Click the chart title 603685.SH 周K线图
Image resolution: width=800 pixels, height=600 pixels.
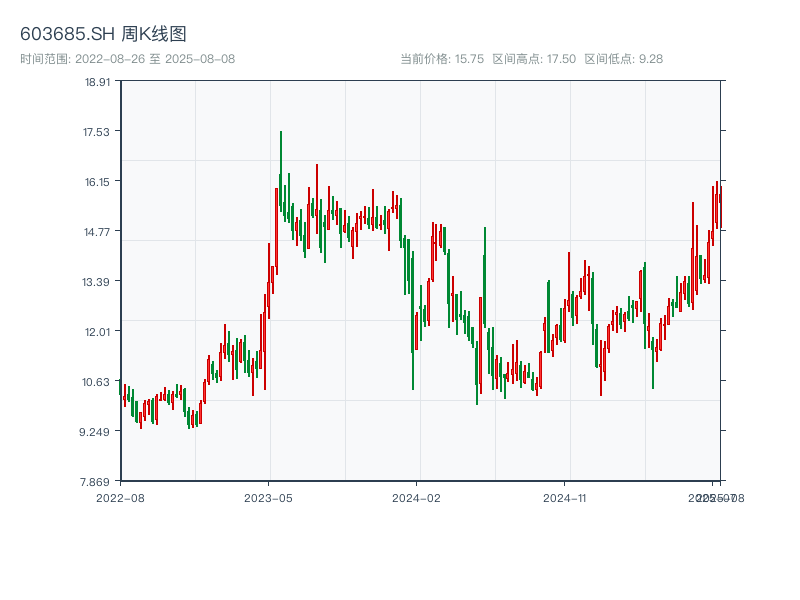(103, 34)
